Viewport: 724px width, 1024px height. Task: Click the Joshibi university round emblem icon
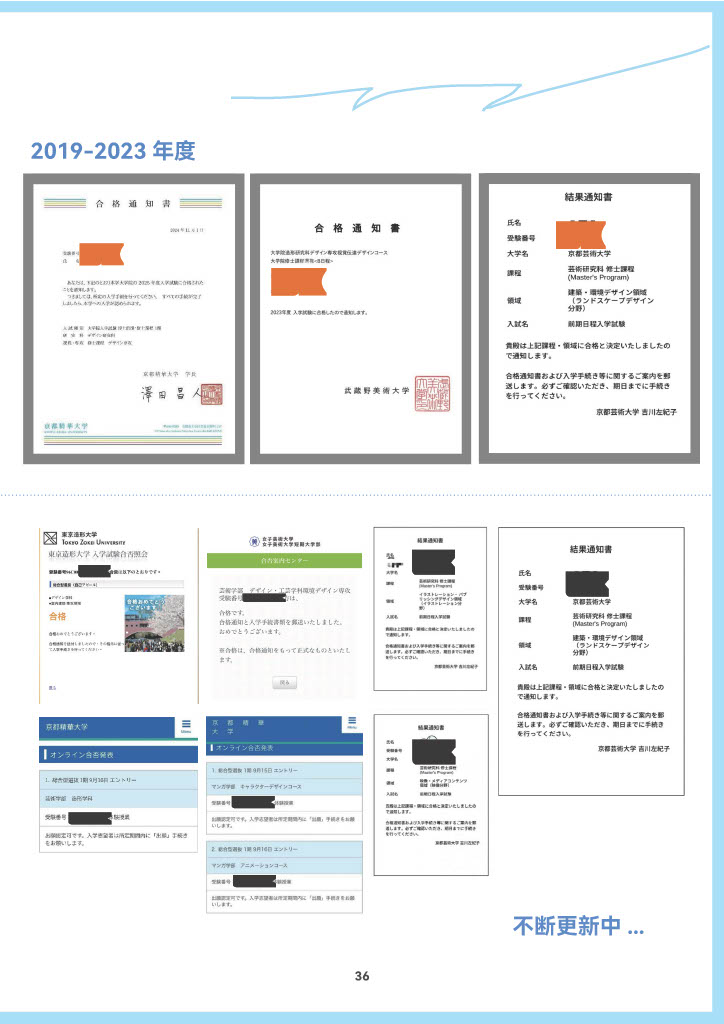point(256,540)
